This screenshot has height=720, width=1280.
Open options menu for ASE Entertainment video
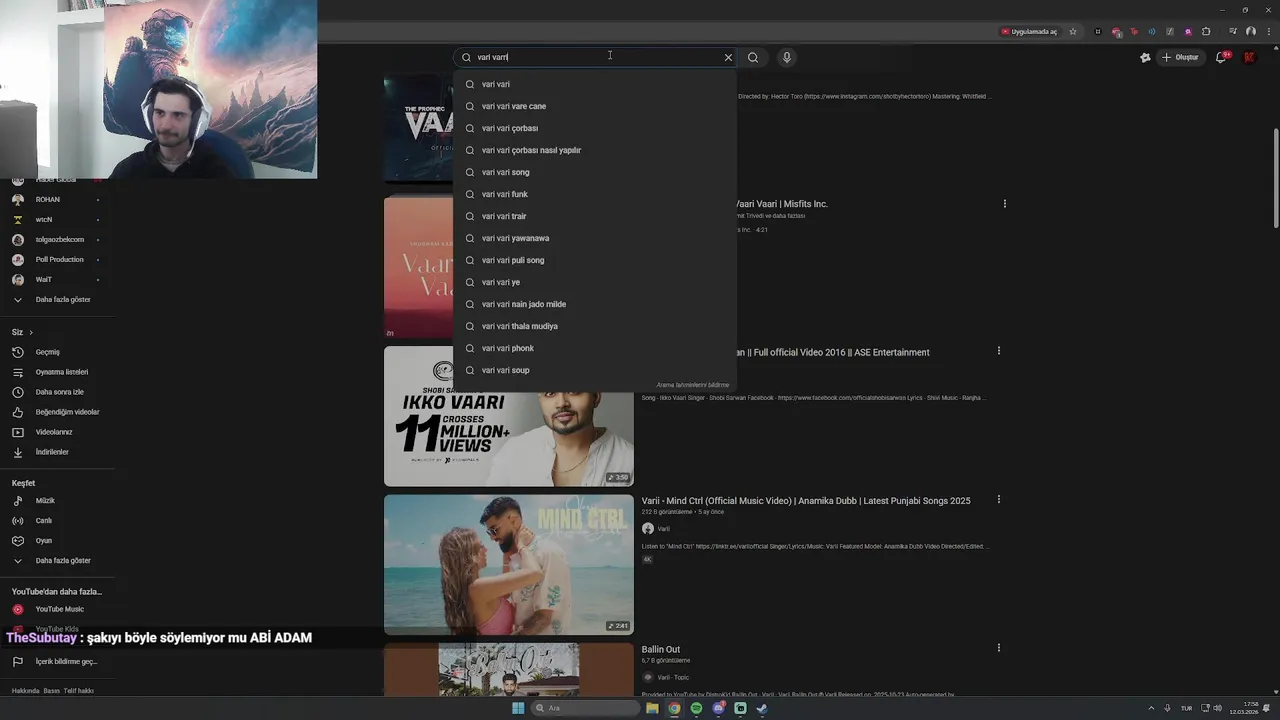(999, 351)
